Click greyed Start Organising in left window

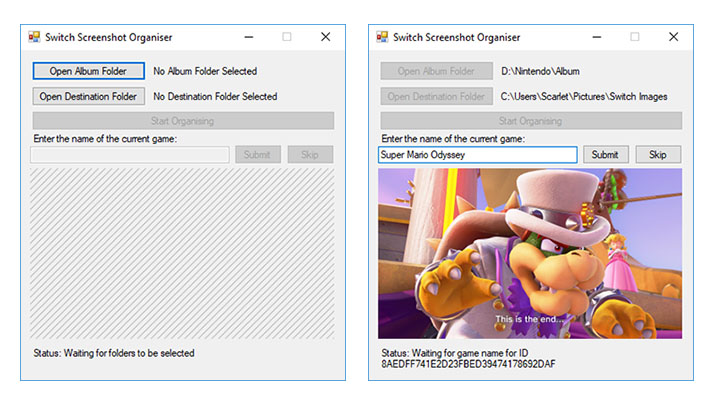183,121
